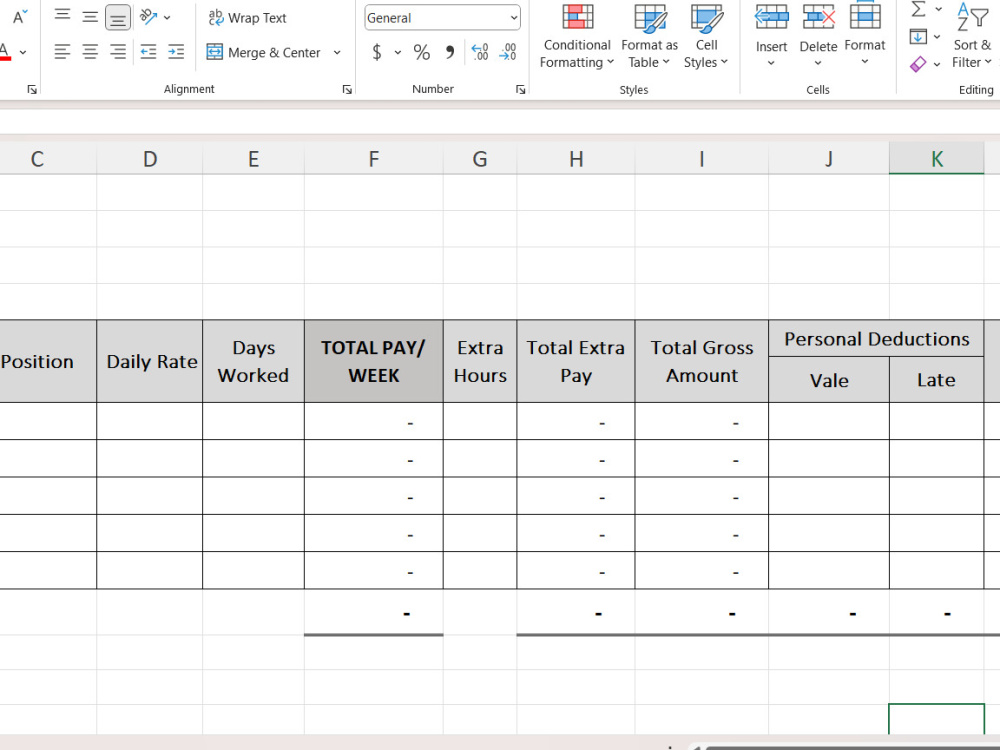Expand the Font Color dropdown arrow
1000x750 pixels.
23,52
